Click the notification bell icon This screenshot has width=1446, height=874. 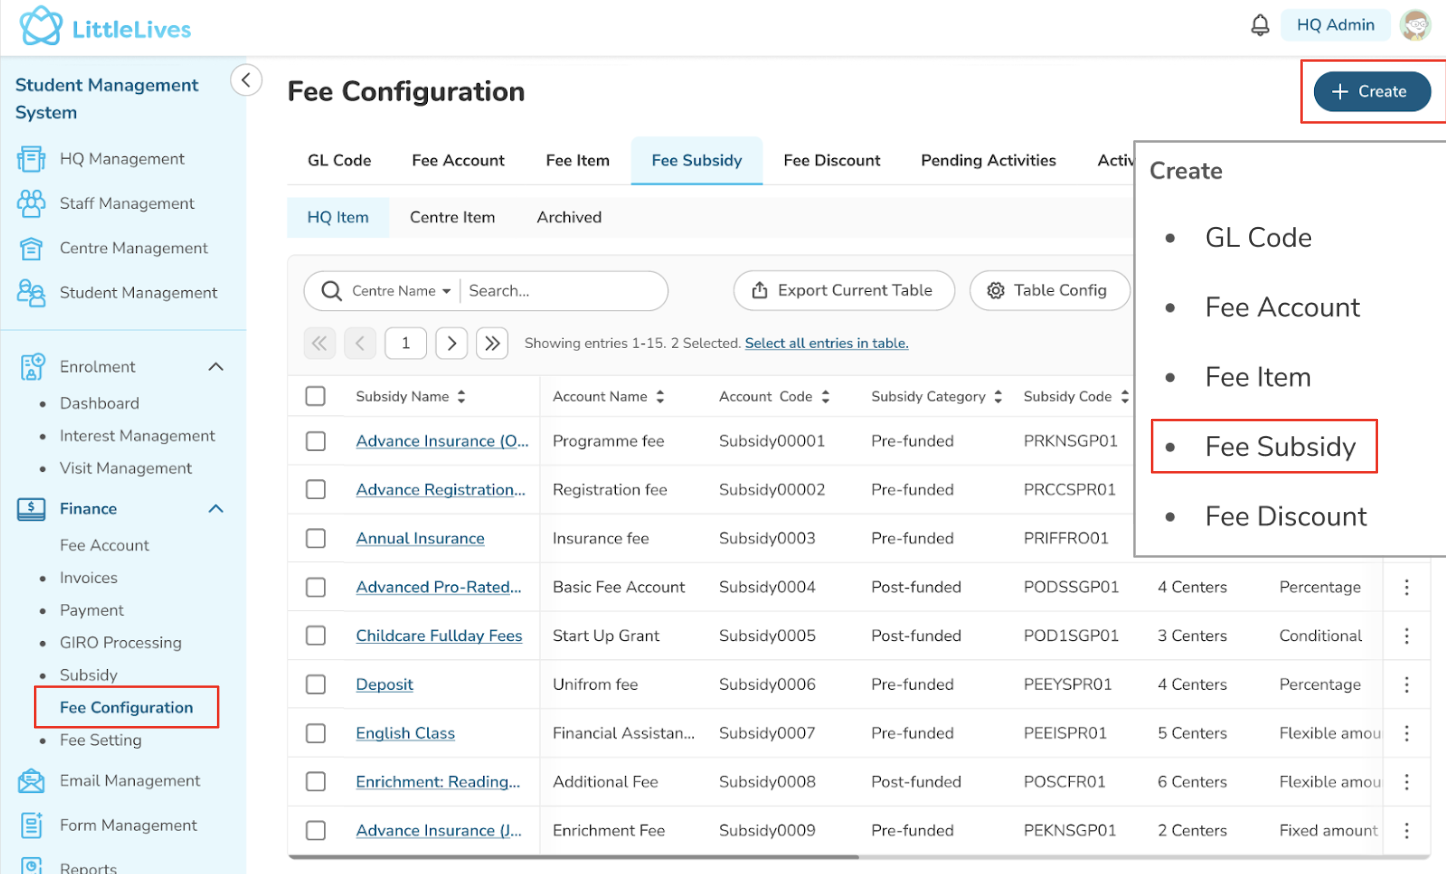coord(1260,25)
